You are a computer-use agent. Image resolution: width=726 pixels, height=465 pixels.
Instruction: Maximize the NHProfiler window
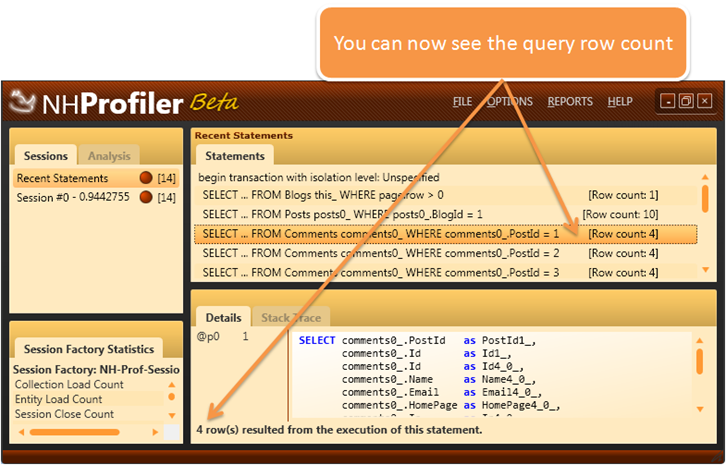point(686,101)
